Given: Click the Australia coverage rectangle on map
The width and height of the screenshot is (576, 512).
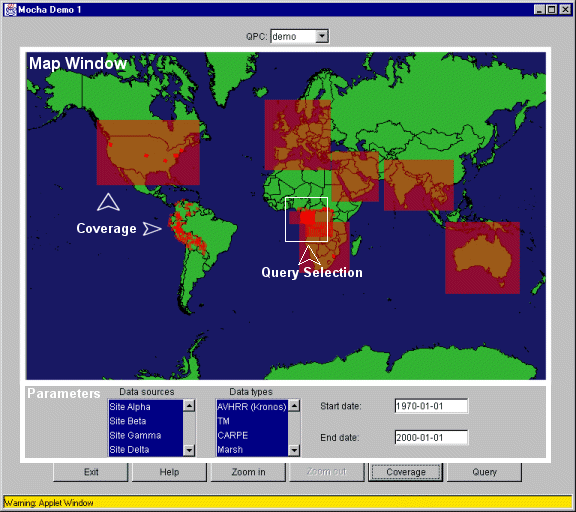Looking at the screenshot, I should (482, 258).
